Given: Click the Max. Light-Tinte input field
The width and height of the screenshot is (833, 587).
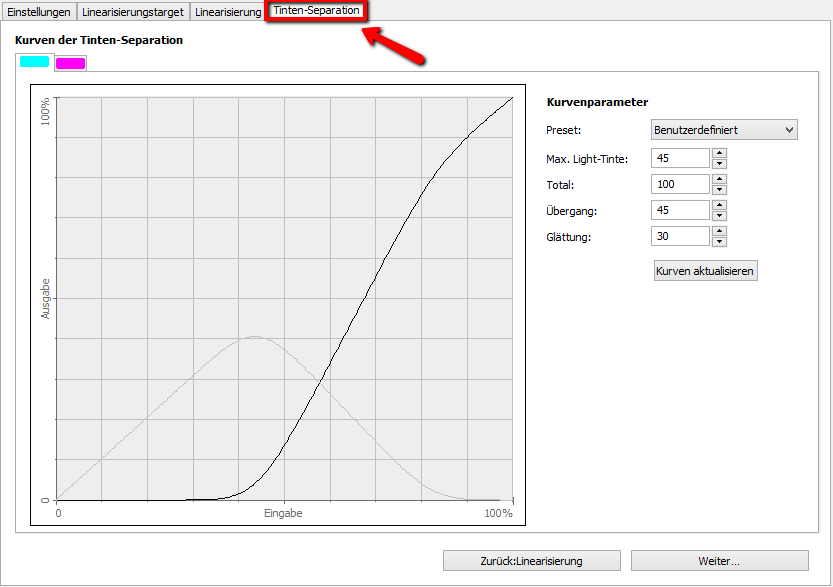Looking at the screenshot, I should click(679, 158).
